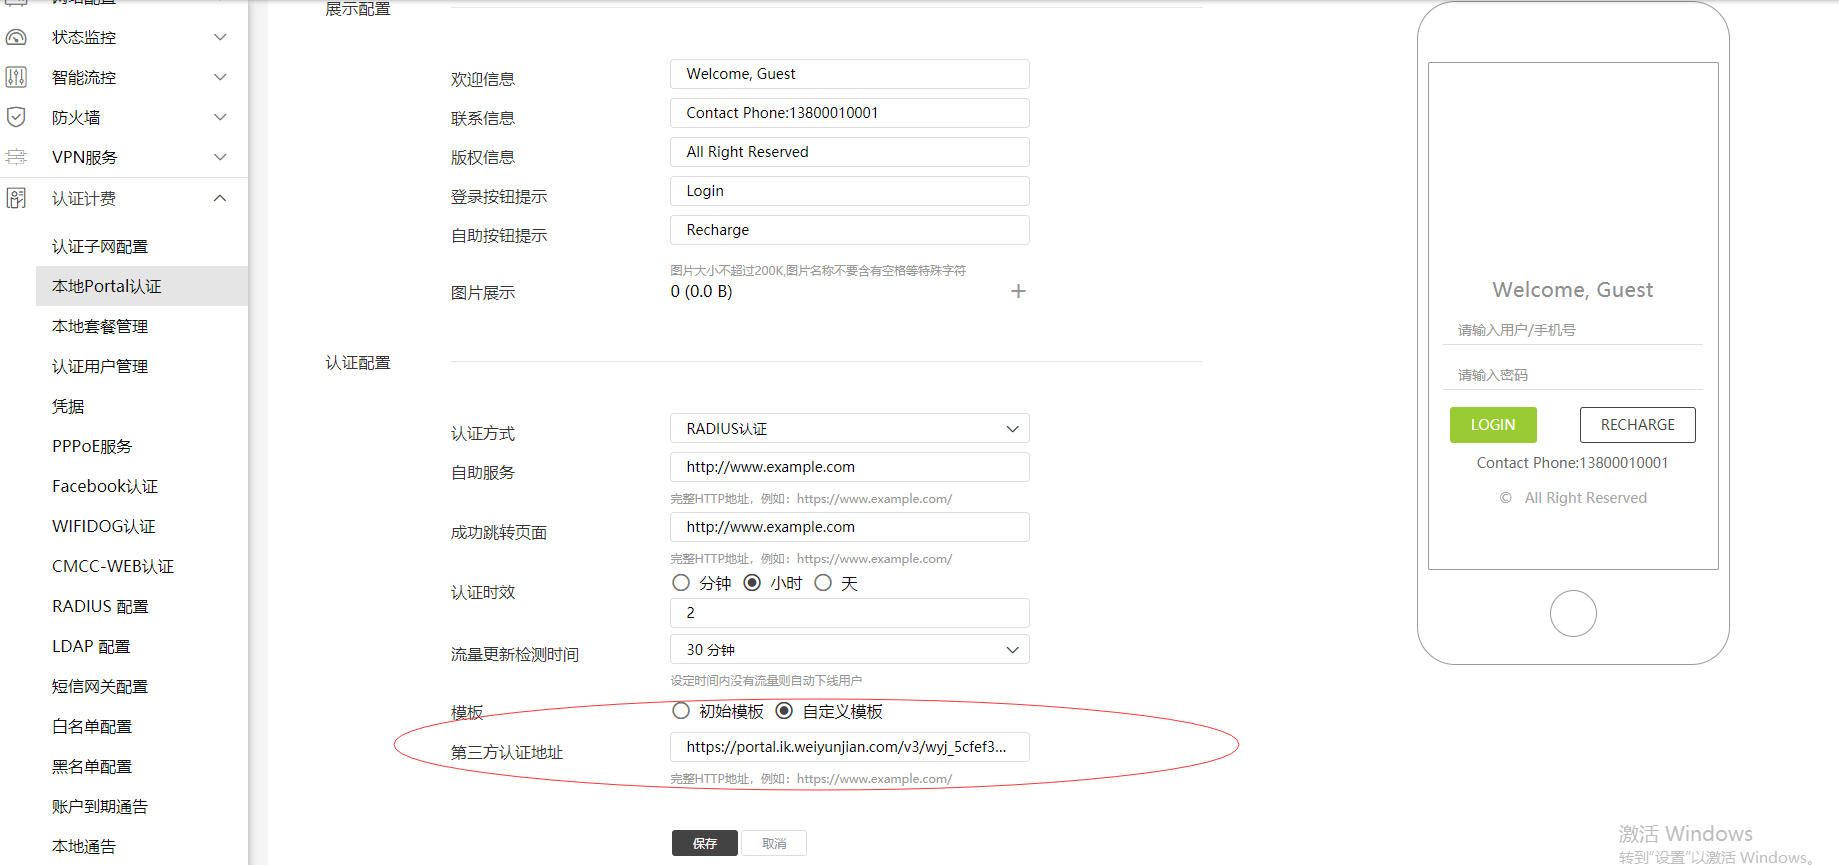Click the 状态监控 gauge icon

click(16, 37)
